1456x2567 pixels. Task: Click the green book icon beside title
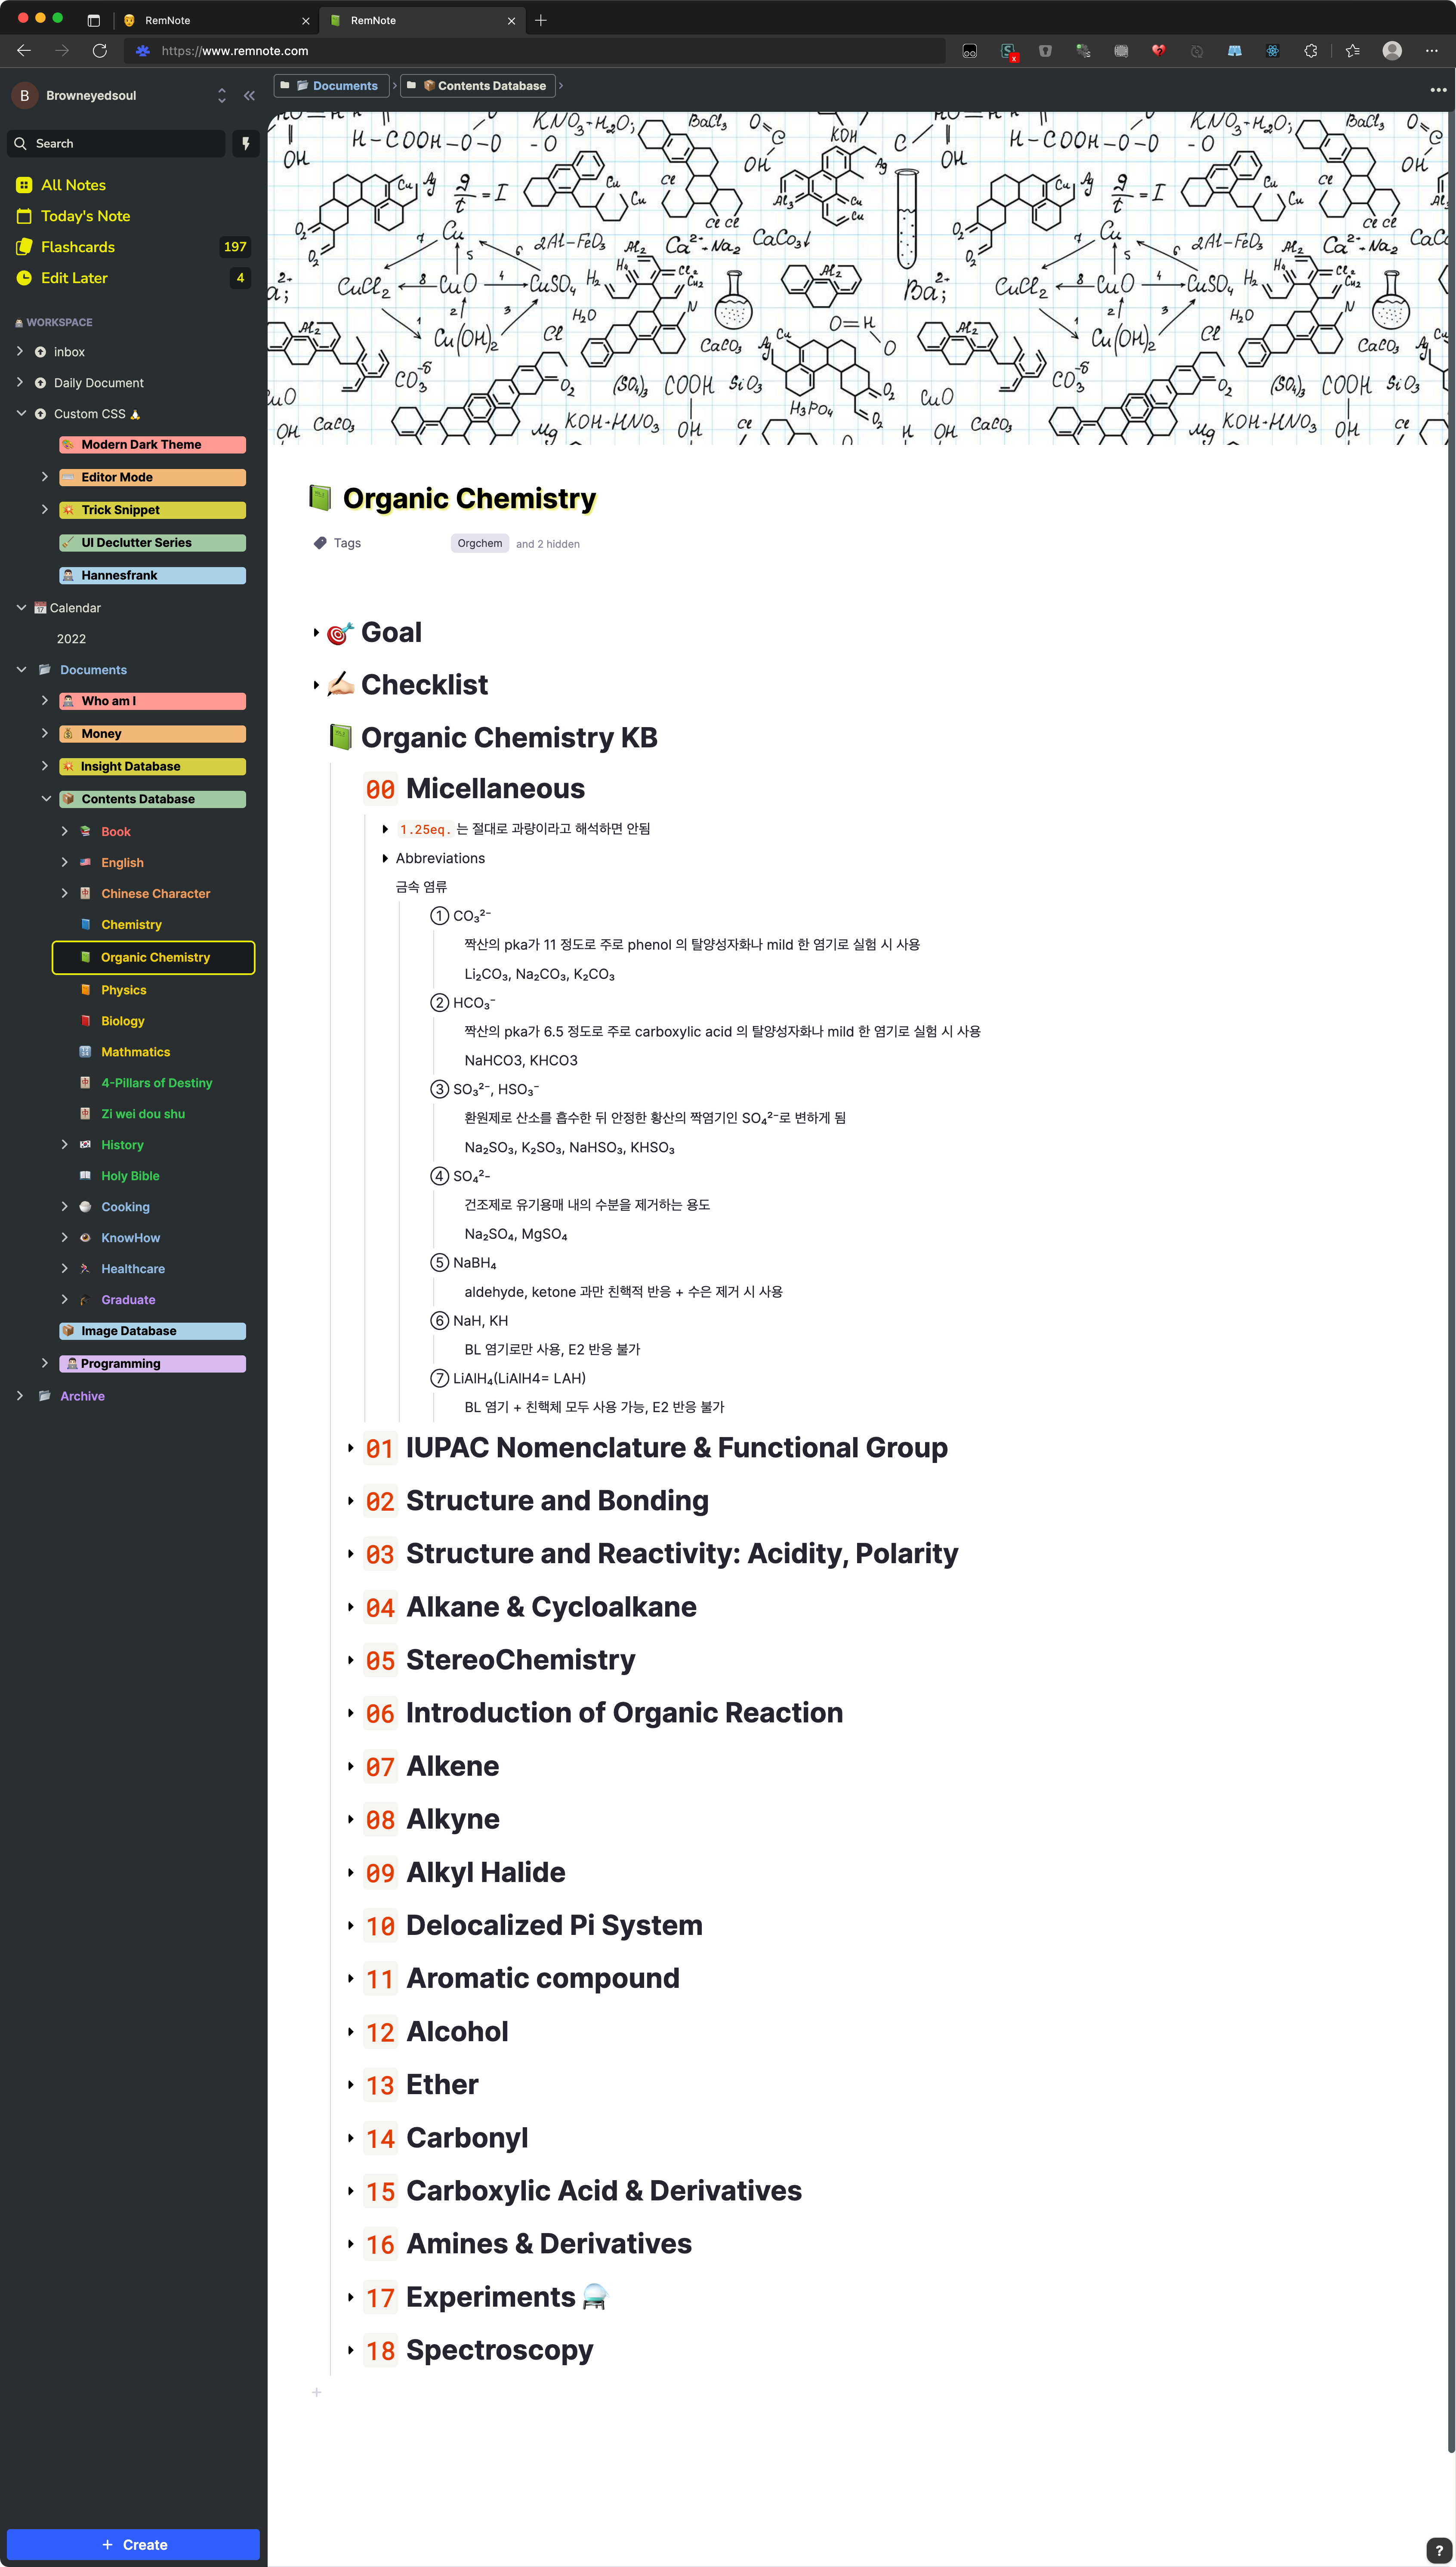[320, 497]
